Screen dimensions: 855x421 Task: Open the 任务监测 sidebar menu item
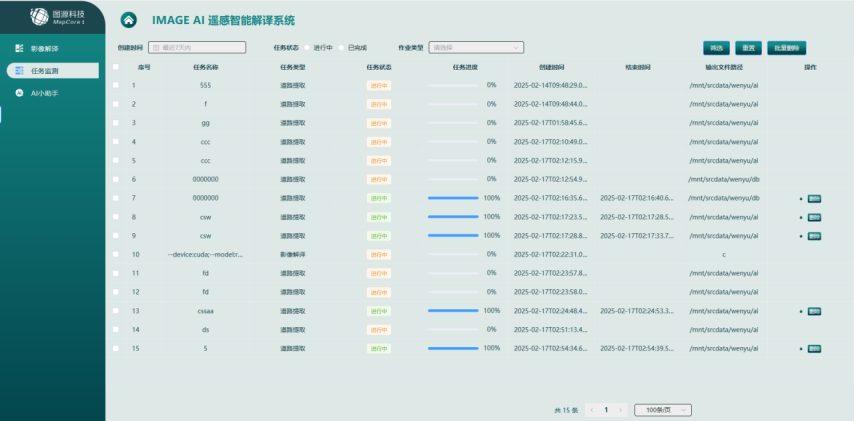point(52,70)
